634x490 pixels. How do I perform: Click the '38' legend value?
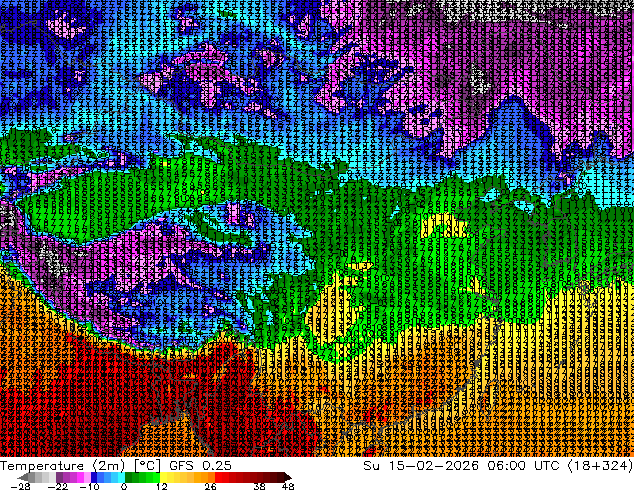[x=260, y=486]
